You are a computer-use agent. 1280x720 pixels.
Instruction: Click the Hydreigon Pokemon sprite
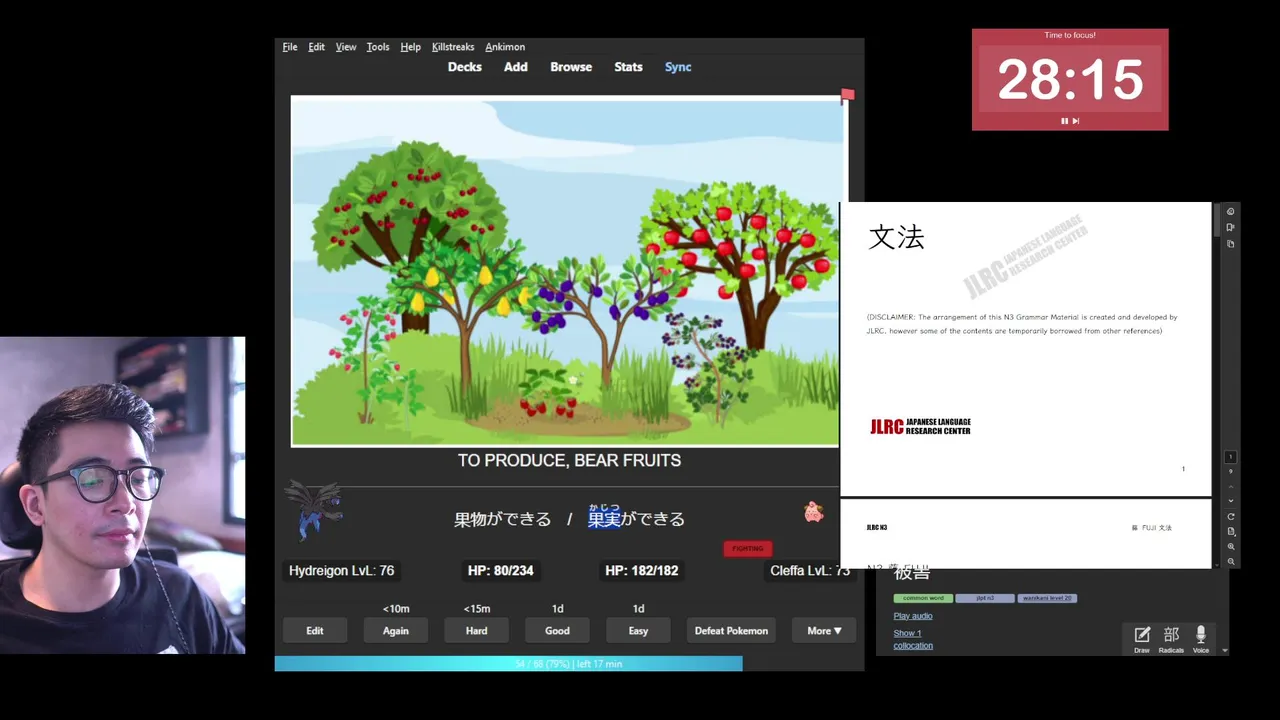313,510
